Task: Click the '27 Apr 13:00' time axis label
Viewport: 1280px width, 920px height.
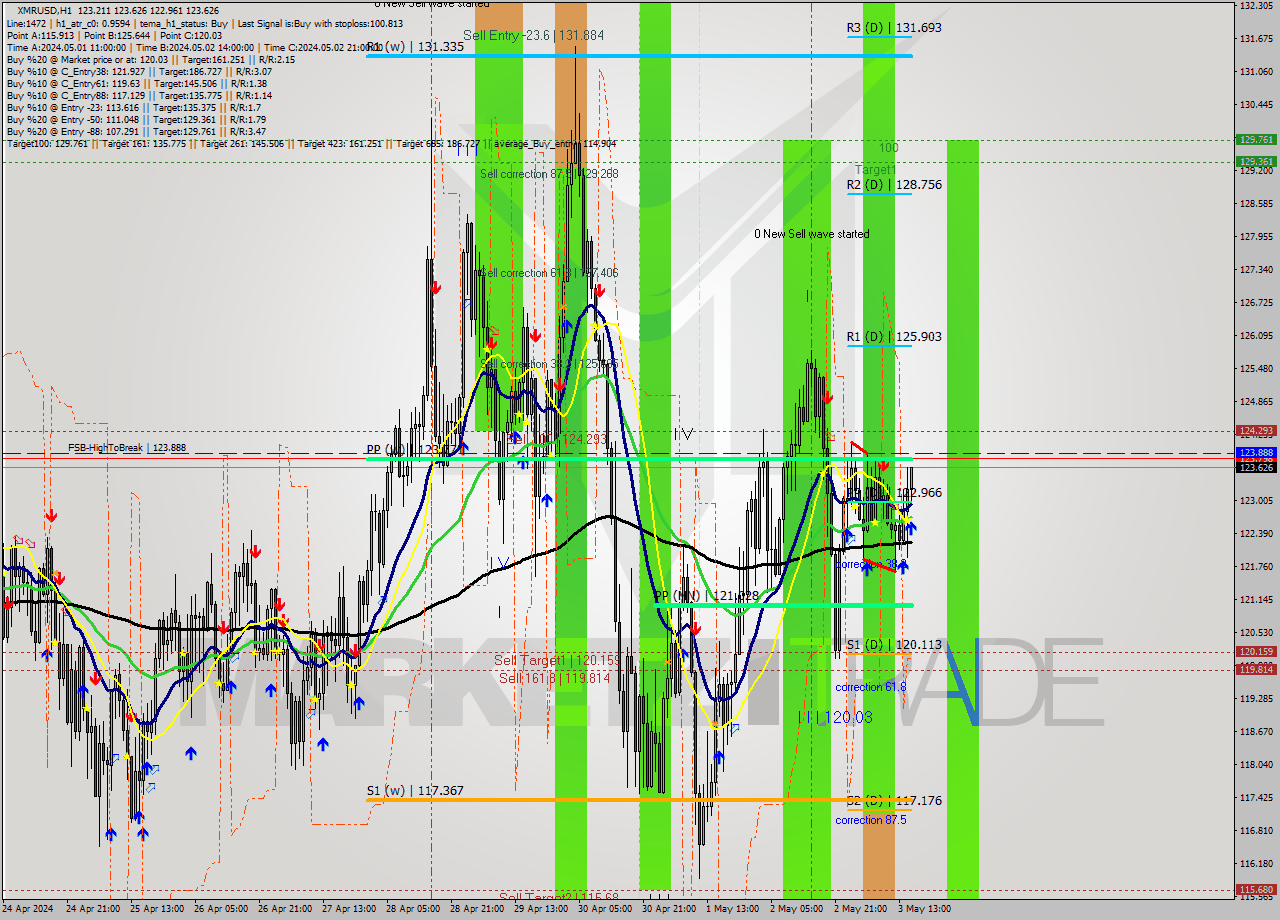Action: [x=348, y=910]
